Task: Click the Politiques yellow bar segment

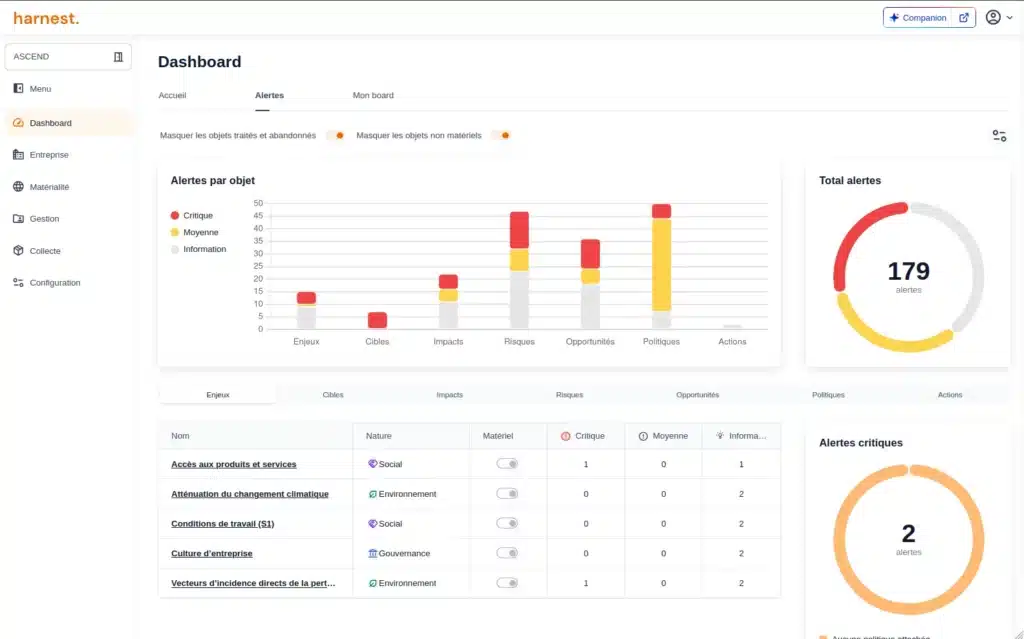Action: click(x=661, y=265)
